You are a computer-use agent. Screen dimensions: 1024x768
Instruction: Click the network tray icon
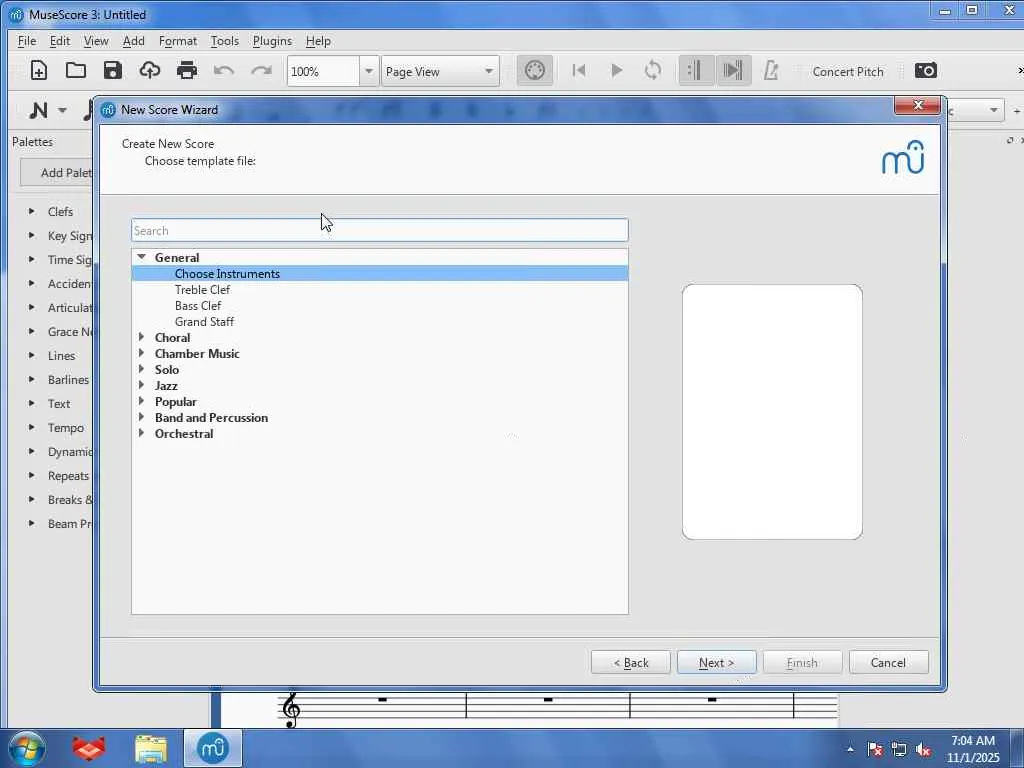tap(899, 750)
